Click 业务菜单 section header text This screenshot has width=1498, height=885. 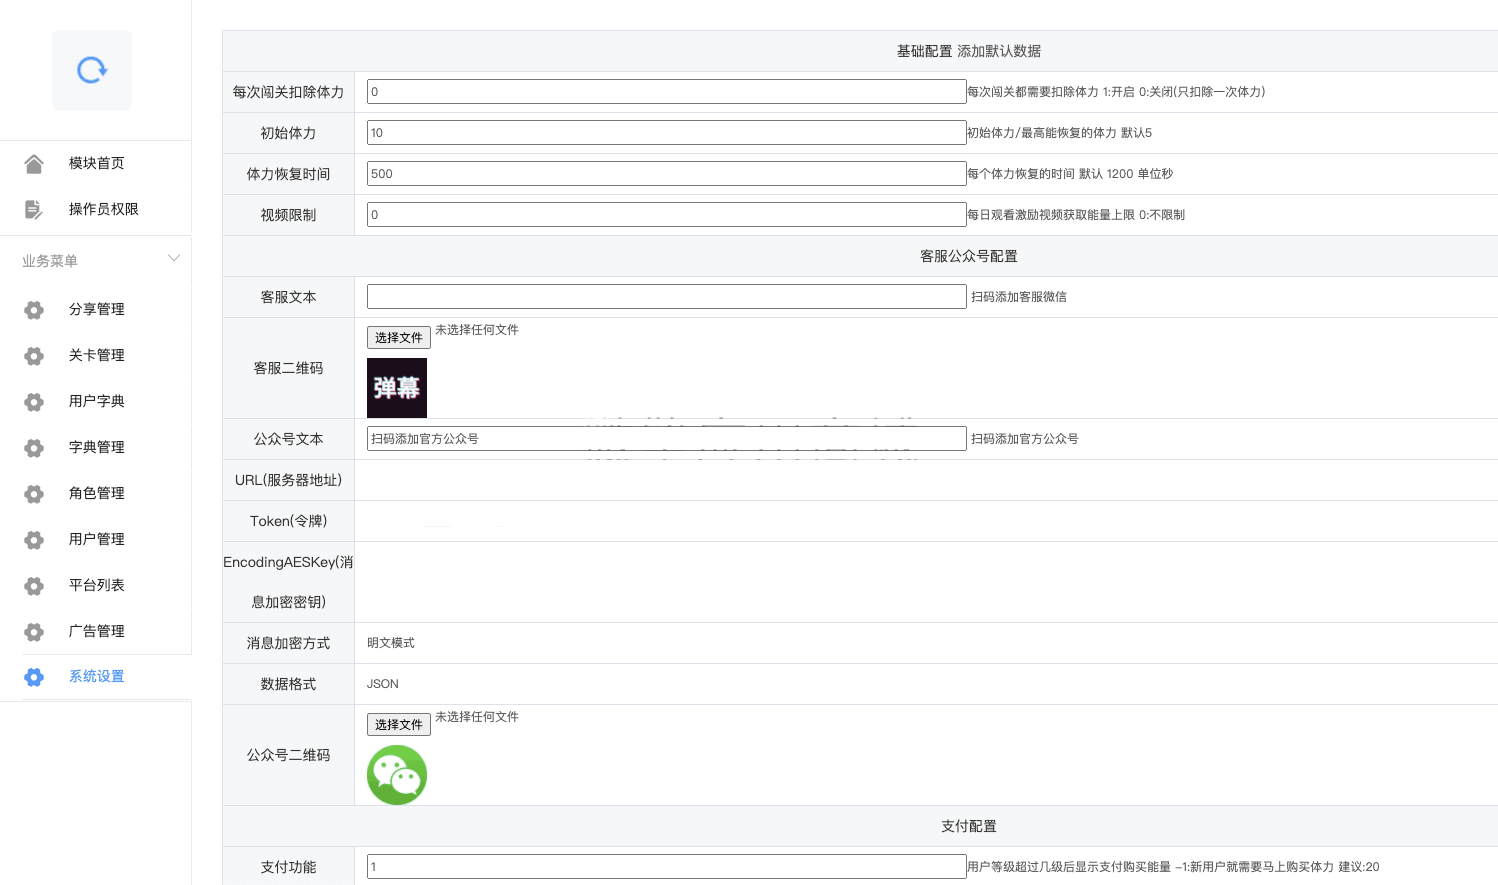[50, 261]
